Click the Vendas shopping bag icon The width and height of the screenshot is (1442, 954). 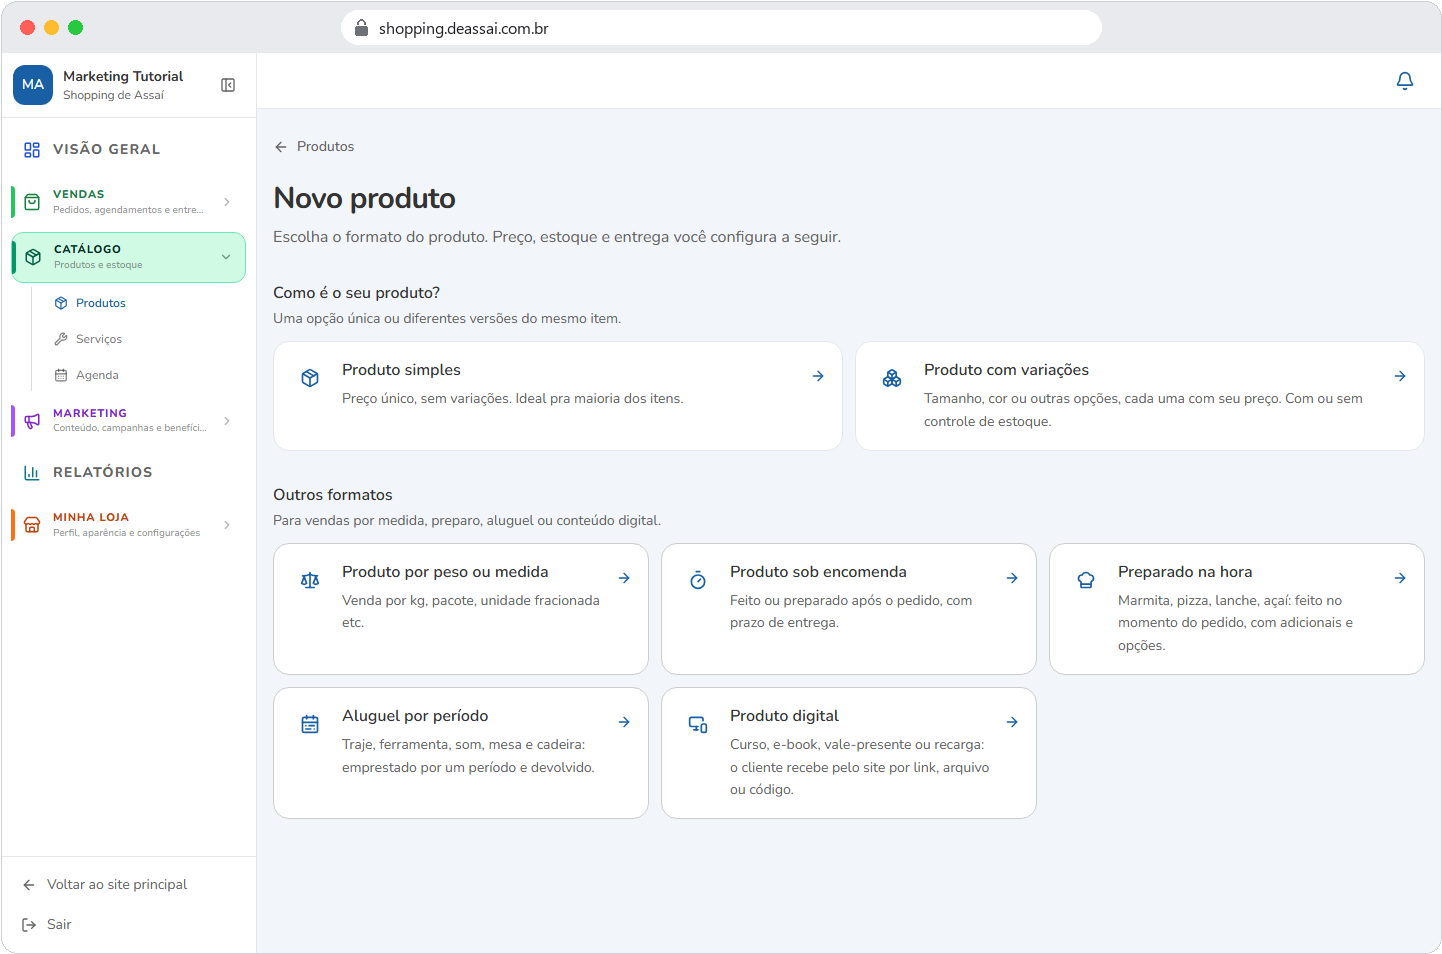pos(32,202)
